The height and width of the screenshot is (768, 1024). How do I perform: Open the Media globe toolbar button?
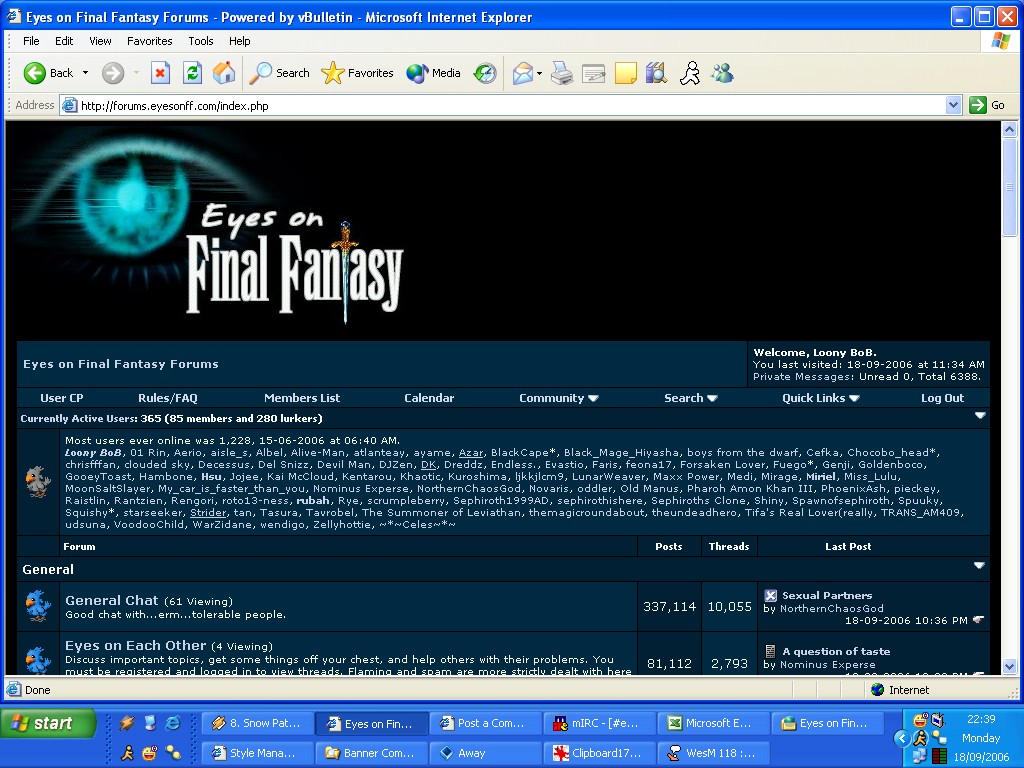434,73
